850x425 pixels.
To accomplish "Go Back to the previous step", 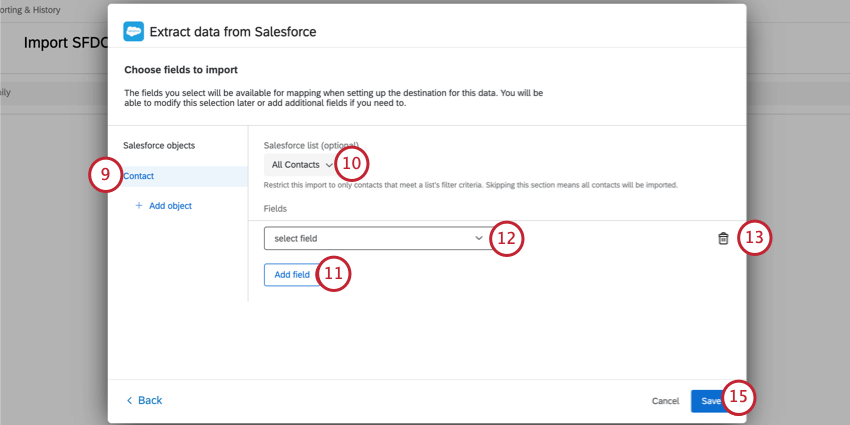I will [149, 401].
